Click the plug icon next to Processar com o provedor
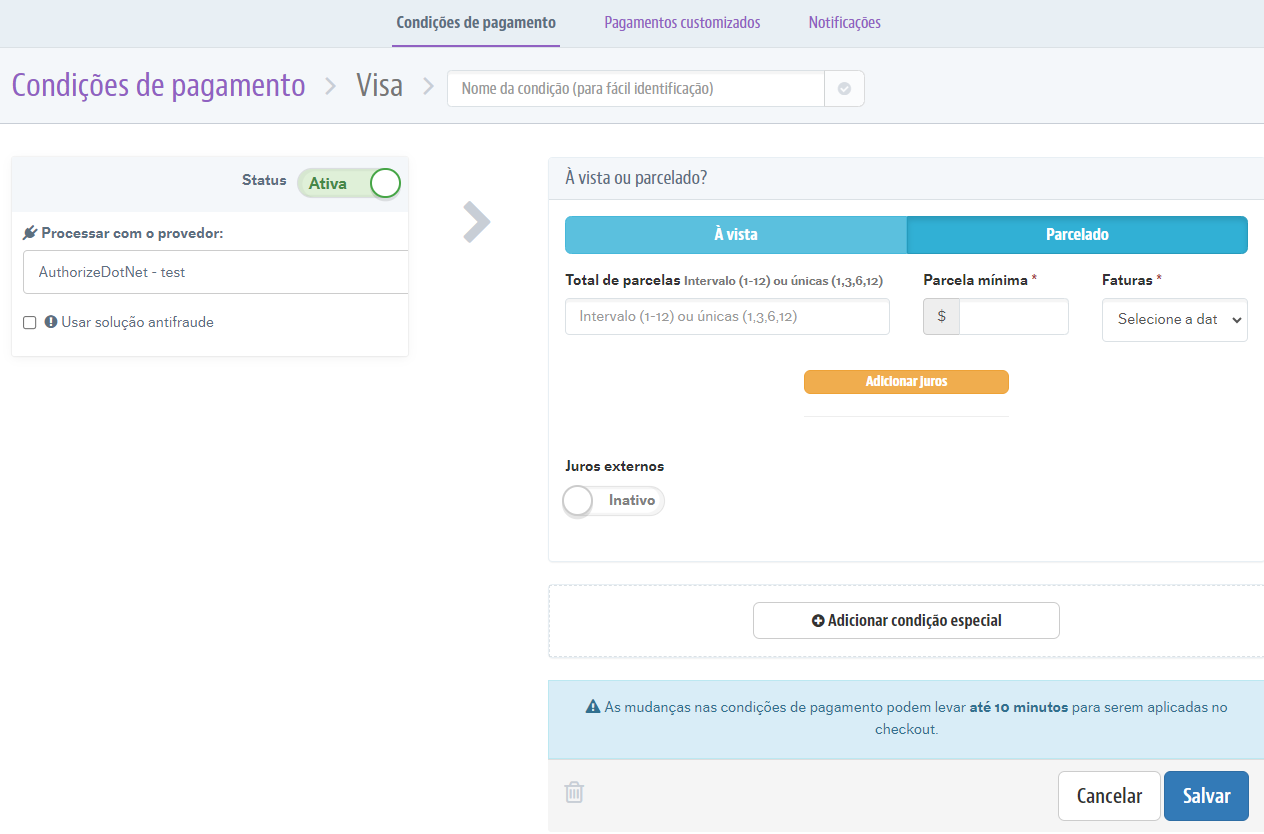Viewport: 1264px width, 834px height. [x=30, y=231]
